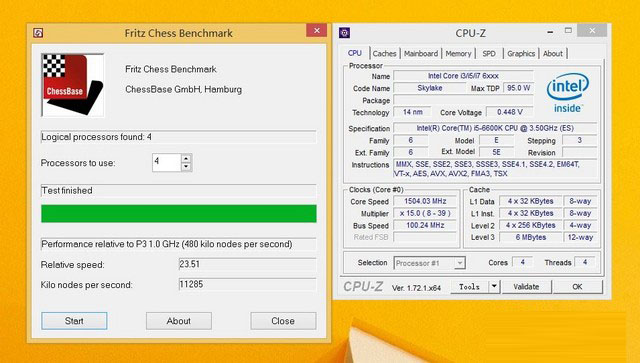This screenshot has height=363, width=640.
Task: Click the performance relative to P3 1.0 GHz text
Action: 167,244
